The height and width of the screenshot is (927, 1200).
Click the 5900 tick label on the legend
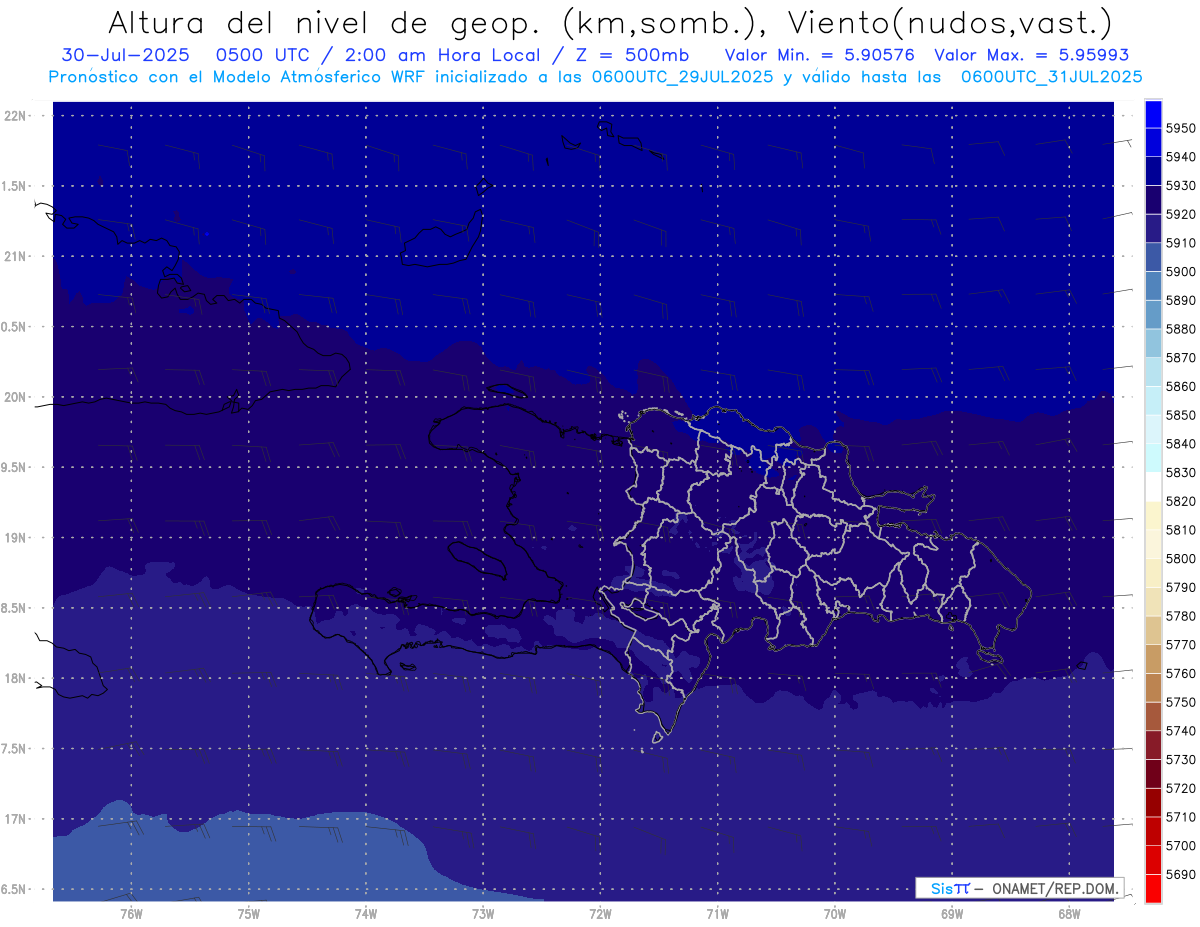coord(1181,271)
